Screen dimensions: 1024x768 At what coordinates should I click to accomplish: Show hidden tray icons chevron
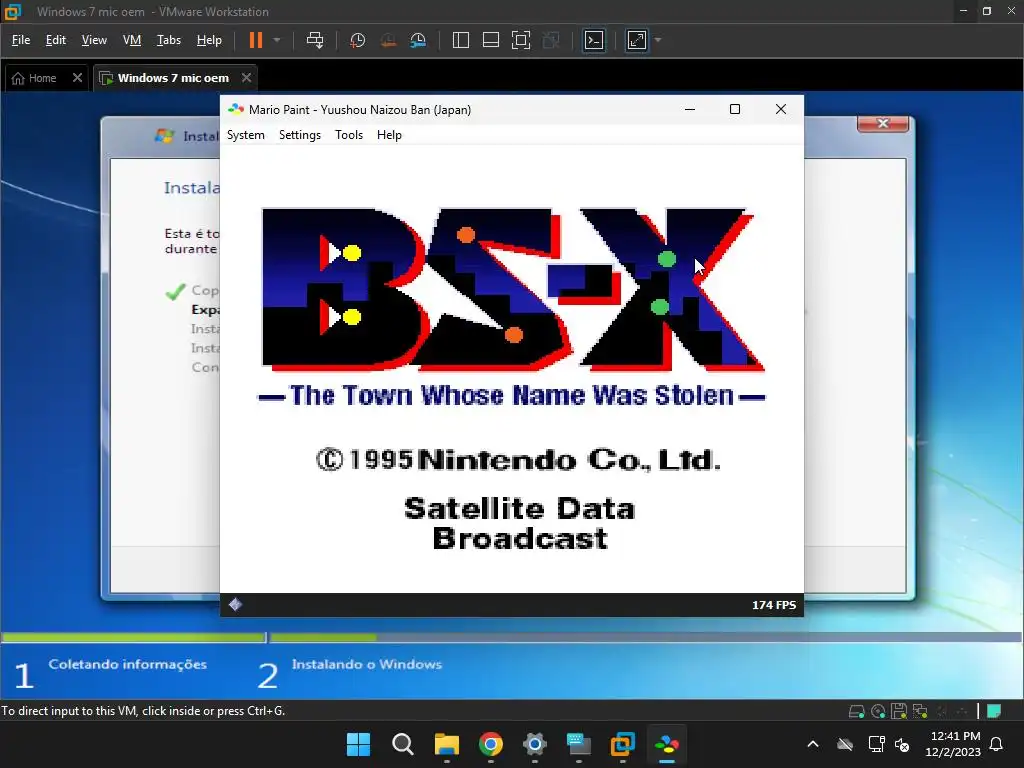click(x=813, y=744)
